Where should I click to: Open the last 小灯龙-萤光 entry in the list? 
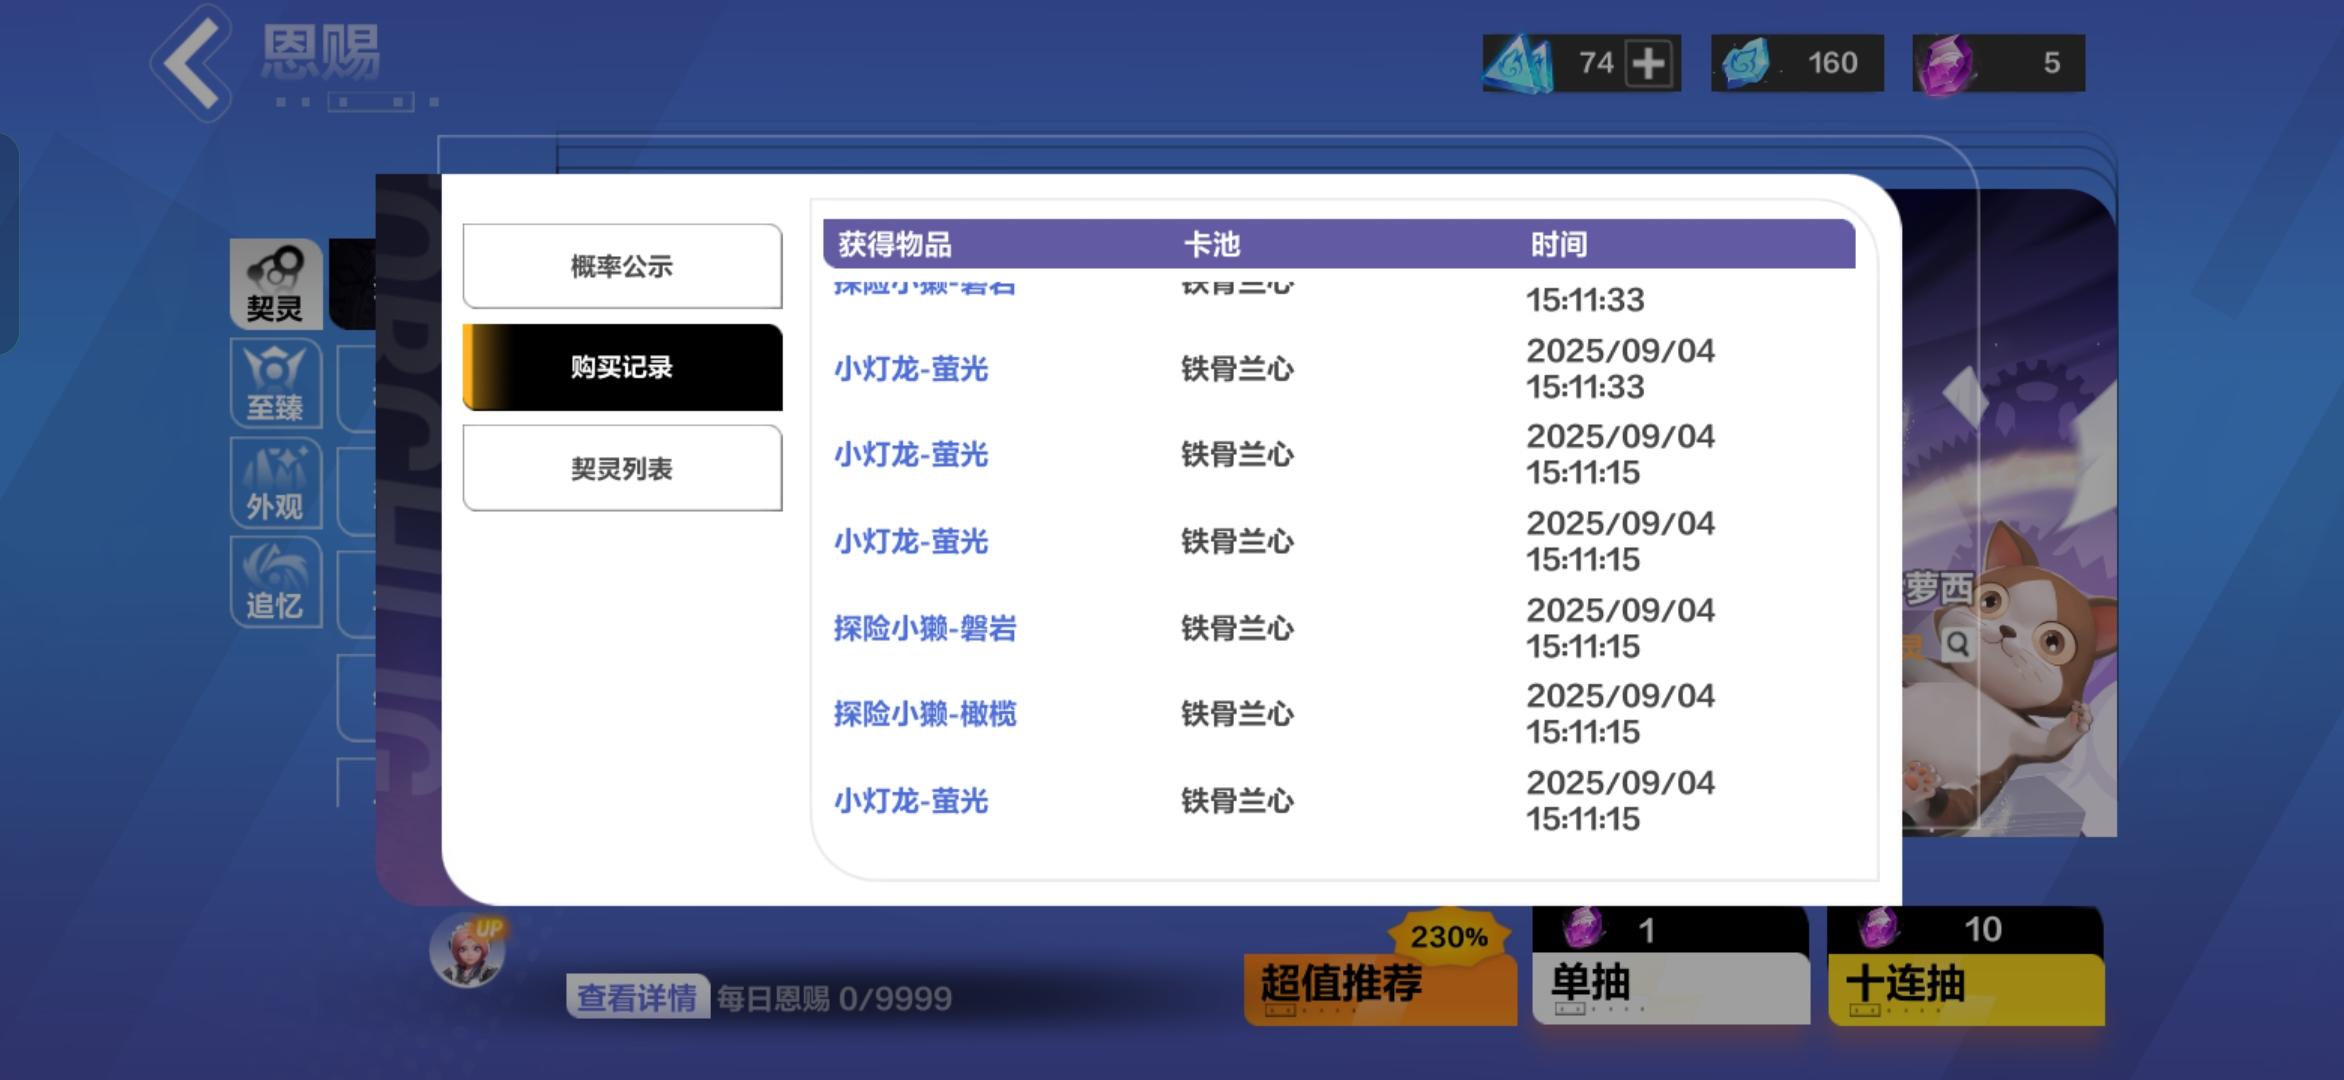point(911,801)
